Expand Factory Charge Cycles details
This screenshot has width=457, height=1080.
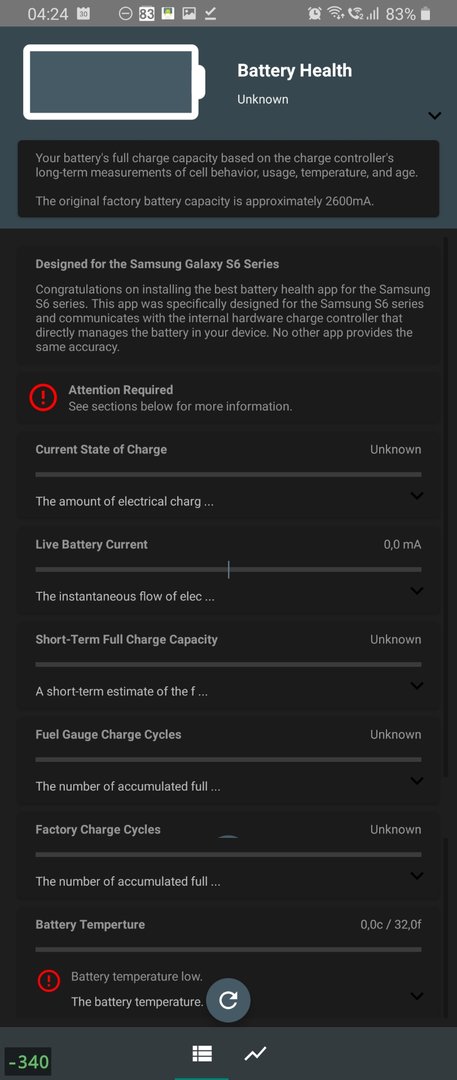[416, 875]
